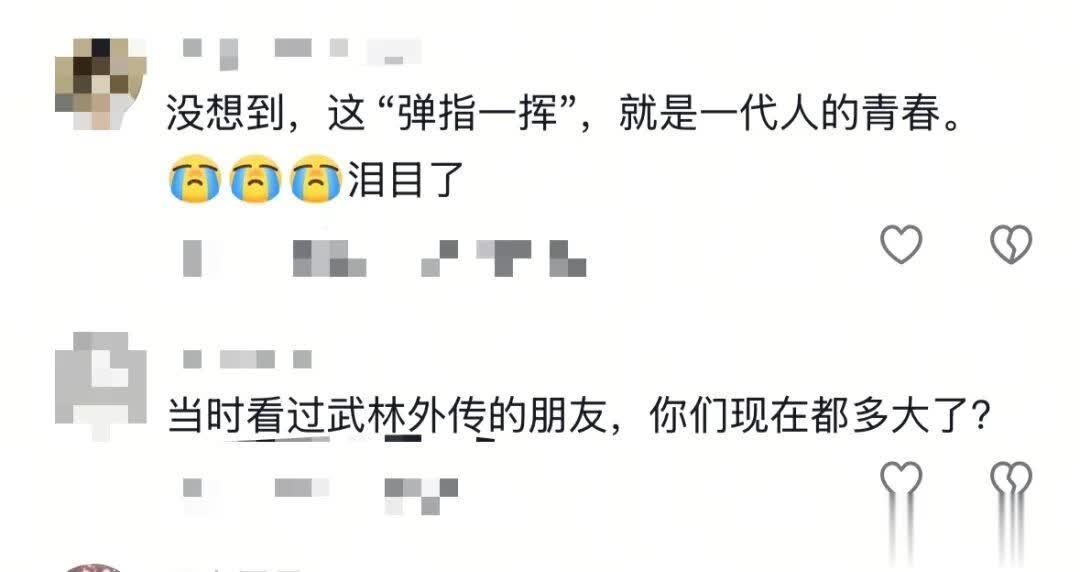Open the first commenter's pixelated avatar
Viewport: 1080px width, 572px height.
[101, 84]
